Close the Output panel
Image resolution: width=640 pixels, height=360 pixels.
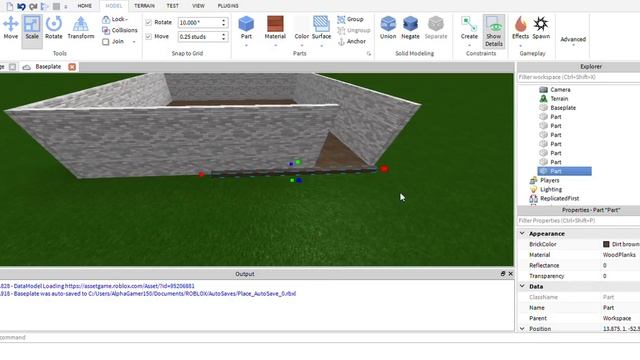click(x=511, y=274)
